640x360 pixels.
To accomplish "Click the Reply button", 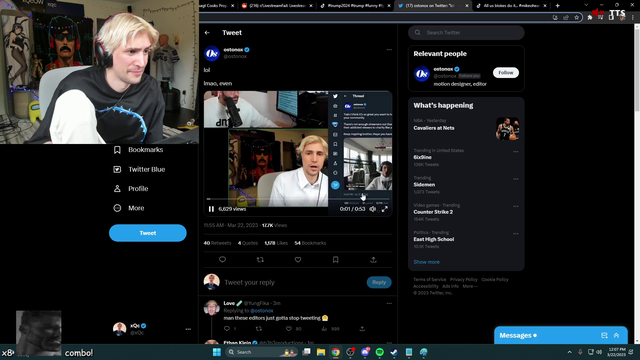I will click(379, 282).
